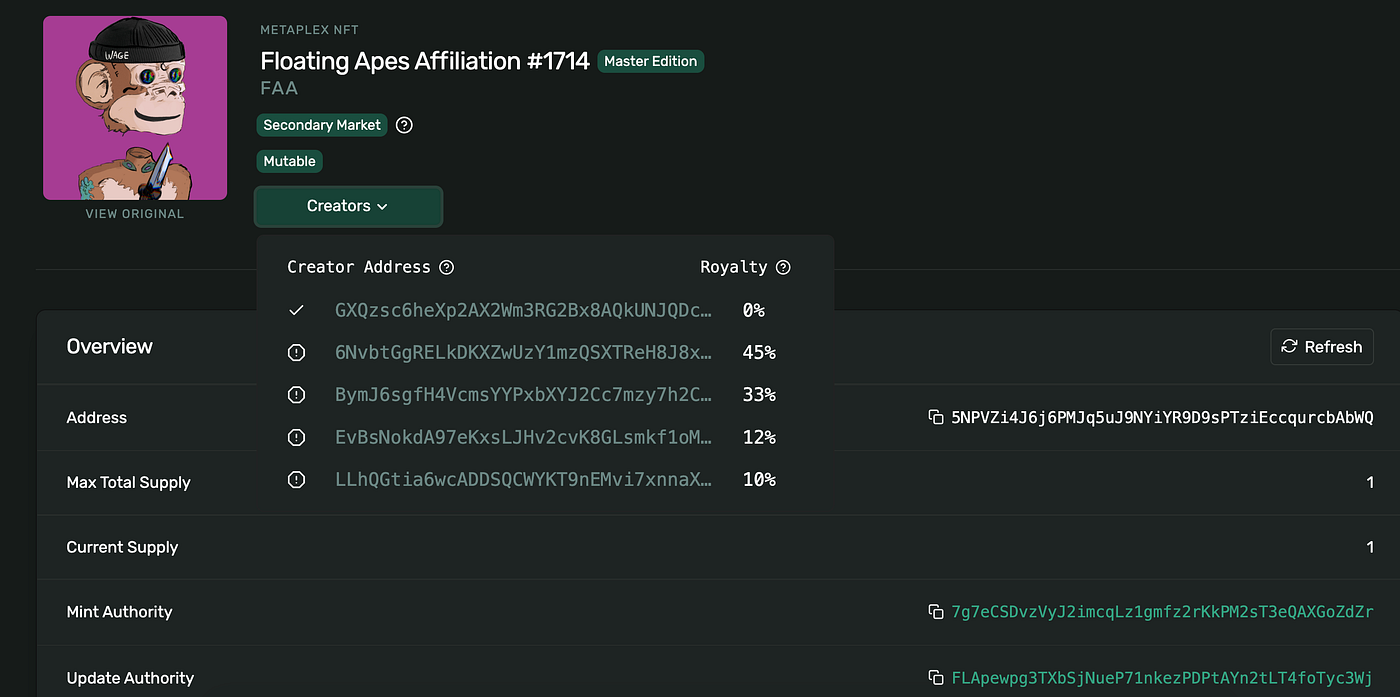Click the 45% royalty value

coord(759,352)
